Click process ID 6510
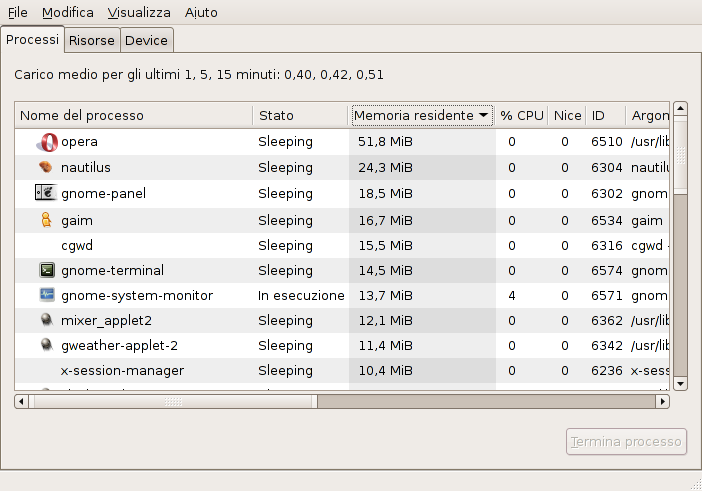The width and height of the screenshot is (702, 491). pyautogui.click(x=607, y=142)
